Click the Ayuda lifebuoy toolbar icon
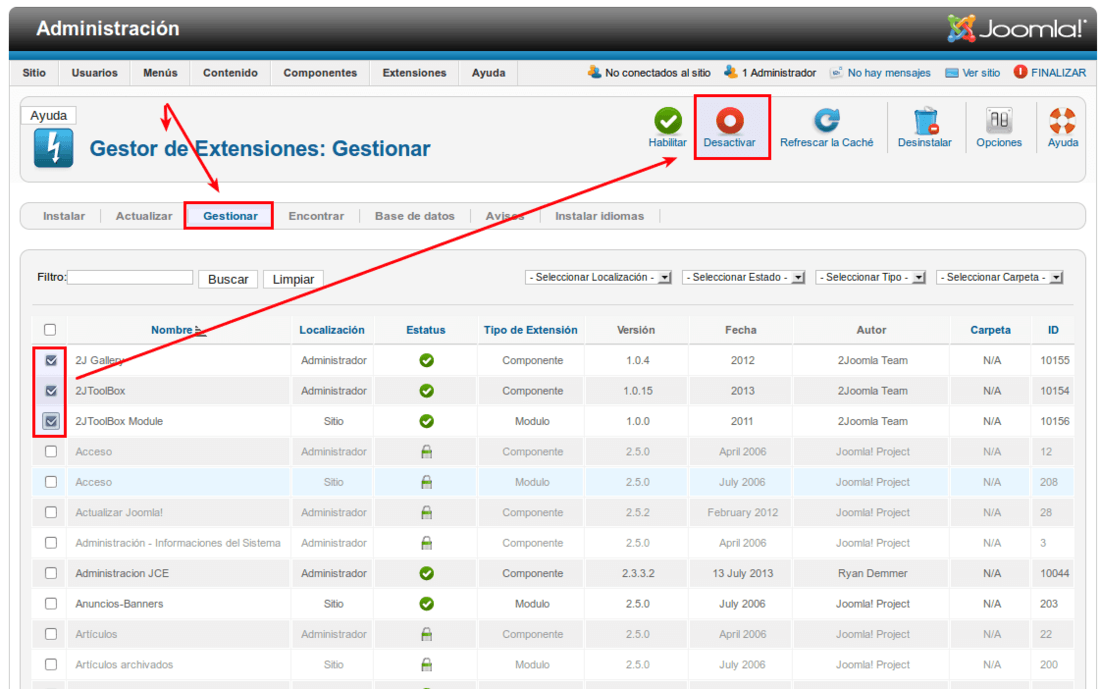Image resolution: width=1100 pixels, height=689 pixels. 1063,121
